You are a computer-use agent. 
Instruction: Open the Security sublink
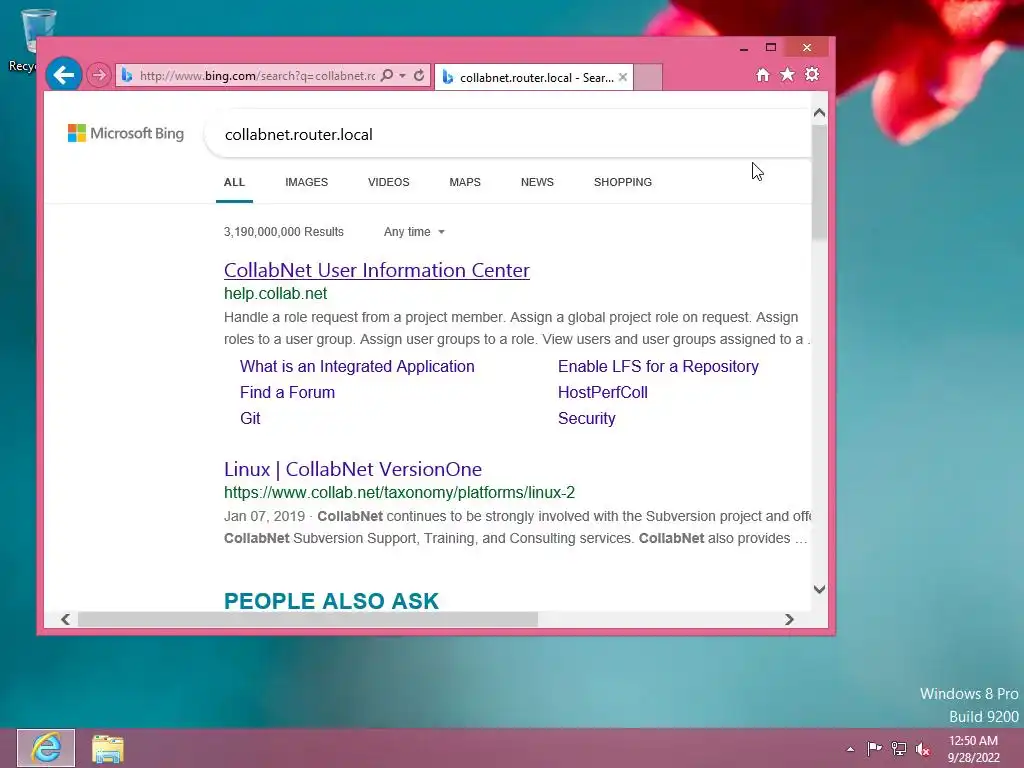pyautogui.click(x=586, y=419)
